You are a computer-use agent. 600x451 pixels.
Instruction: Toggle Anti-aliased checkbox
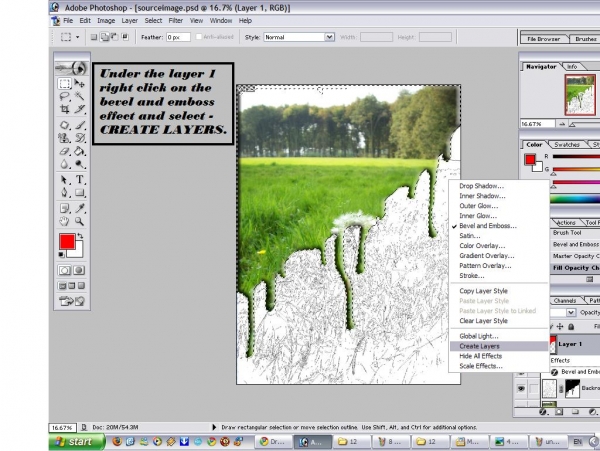point(199,37)
